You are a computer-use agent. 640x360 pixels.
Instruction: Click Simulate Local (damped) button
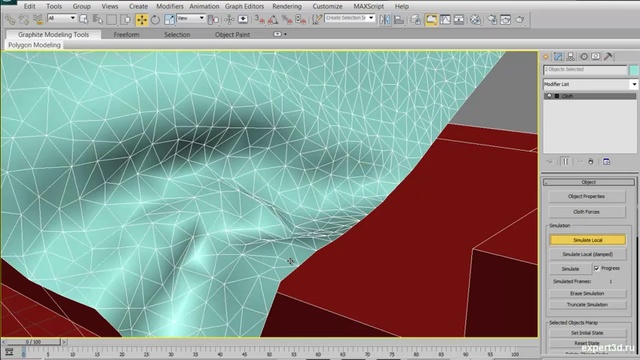(587, 254)
